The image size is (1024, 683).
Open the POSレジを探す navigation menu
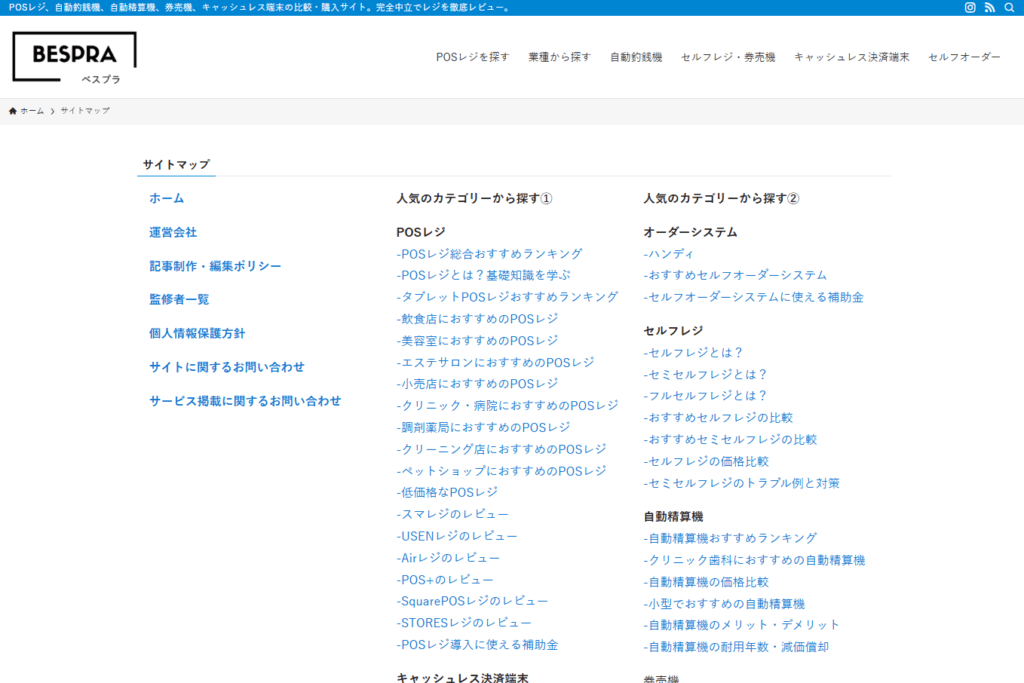click(472, 57)
